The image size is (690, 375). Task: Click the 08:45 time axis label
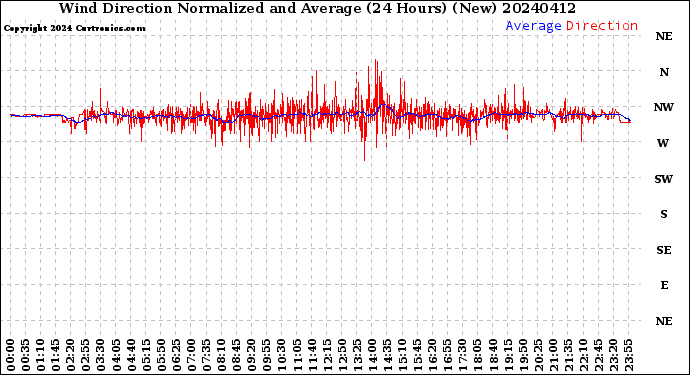236,355
